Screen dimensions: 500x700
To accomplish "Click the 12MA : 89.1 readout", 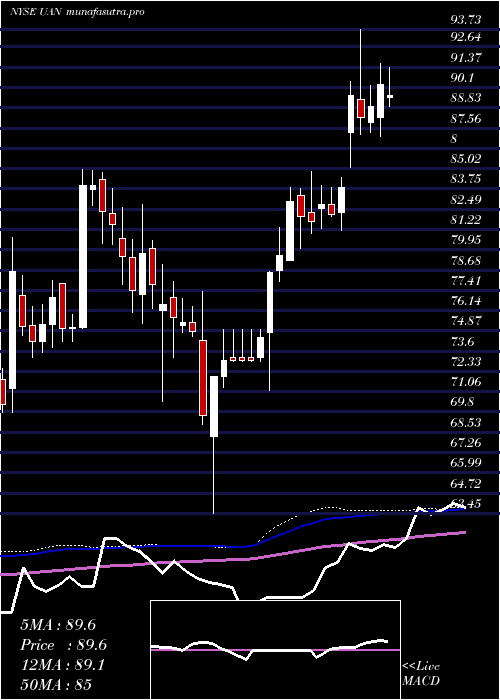I will [x=62, y=665].
